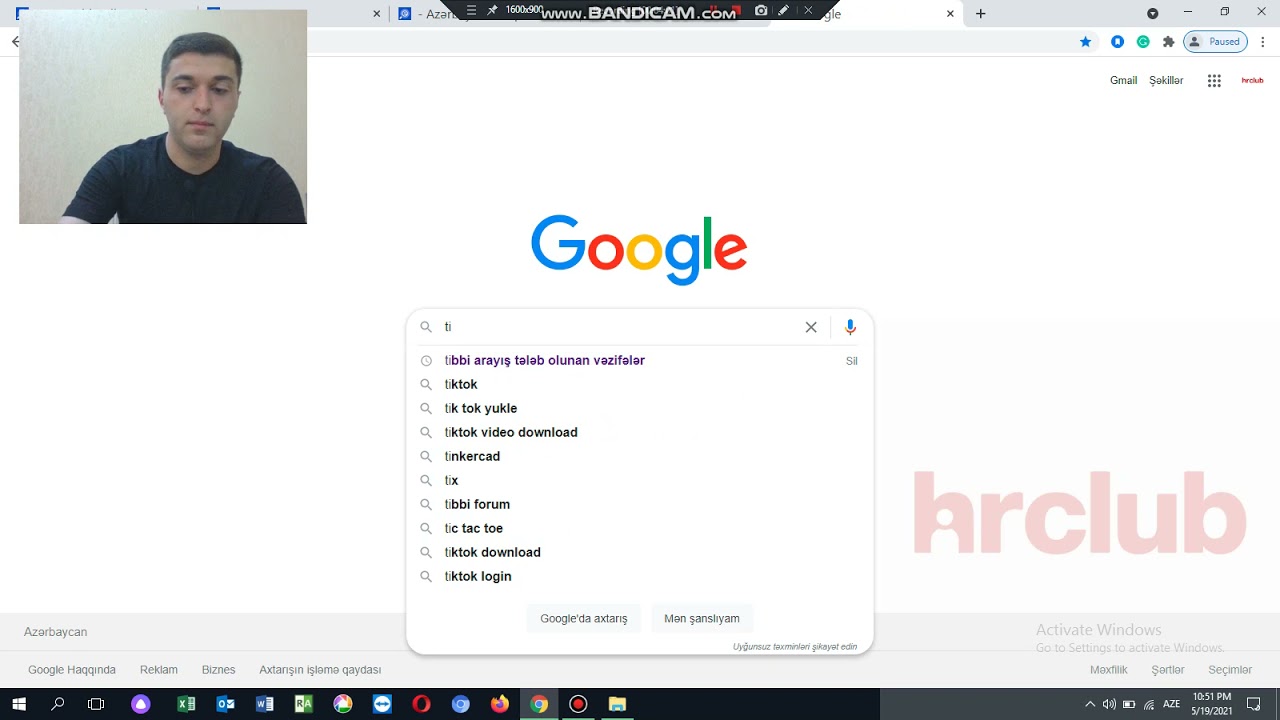Open TeamViewer from the taskbar
Image resolution: width=1280 pixels, height=720 pixels.
pos(382,704)
